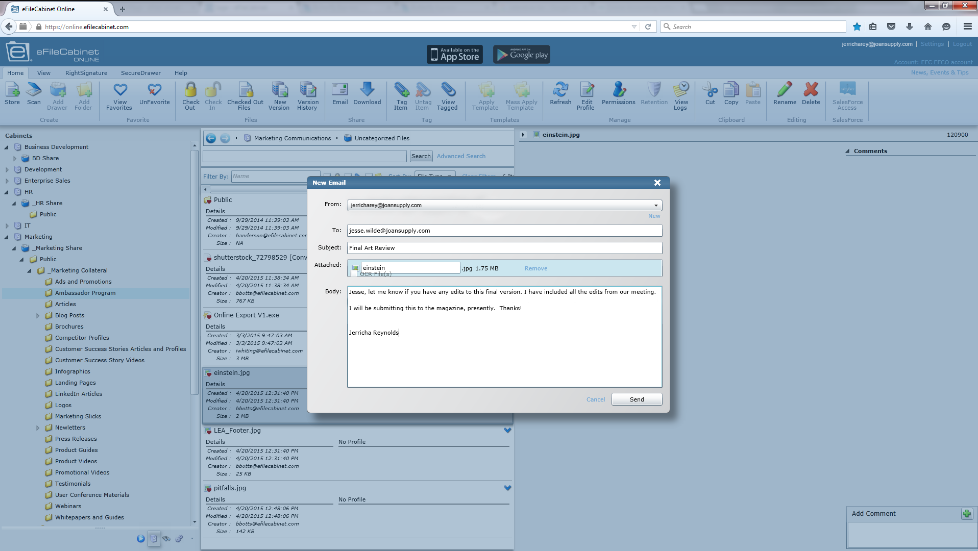Open the View ribbon tab
Screen dimensions: 978x551
(44, 73)
